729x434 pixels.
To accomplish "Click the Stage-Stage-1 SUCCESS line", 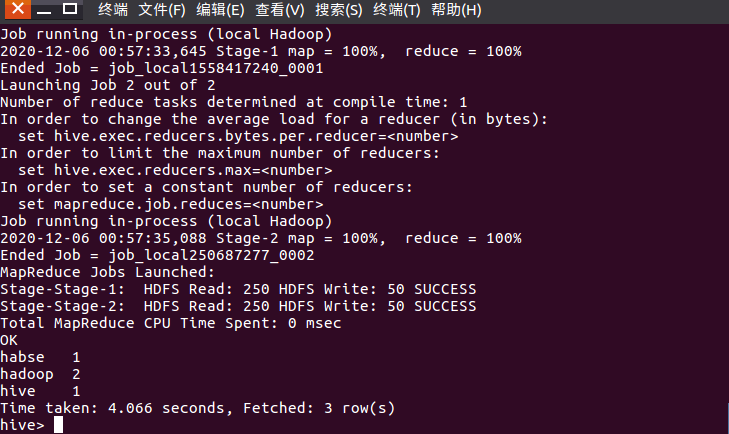I will 238,289.
